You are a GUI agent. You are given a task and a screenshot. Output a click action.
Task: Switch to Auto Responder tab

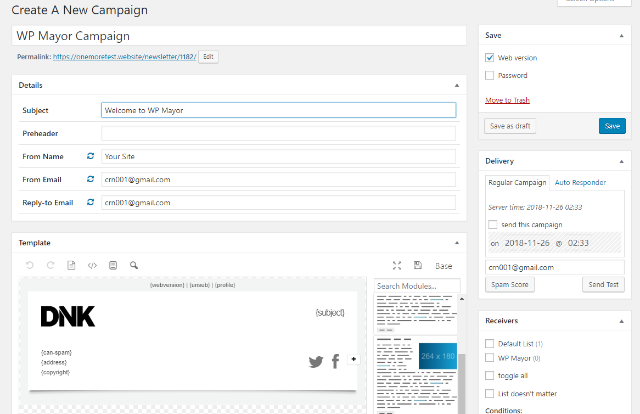(x=580, y=183)
